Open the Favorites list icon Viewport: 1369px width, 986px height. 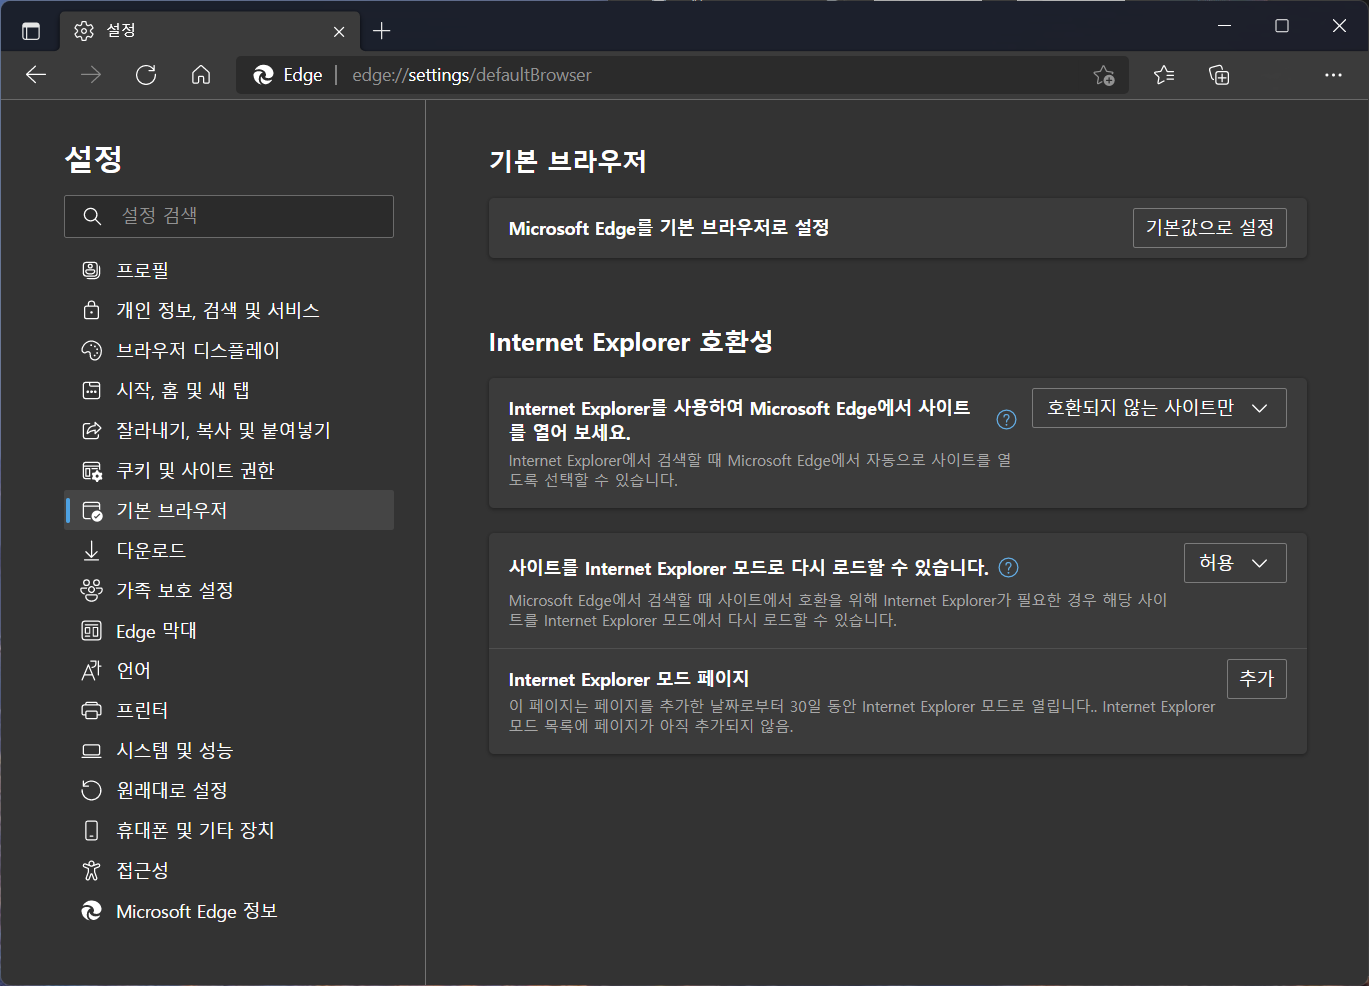[x=1164, y=75]
